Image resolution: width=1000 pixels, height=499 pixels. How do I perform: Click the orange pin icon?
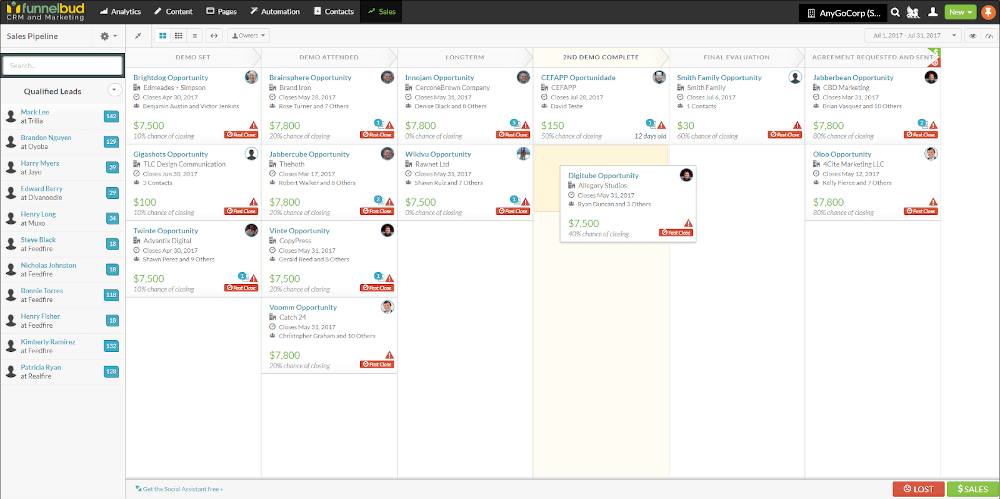click(987, 12)
